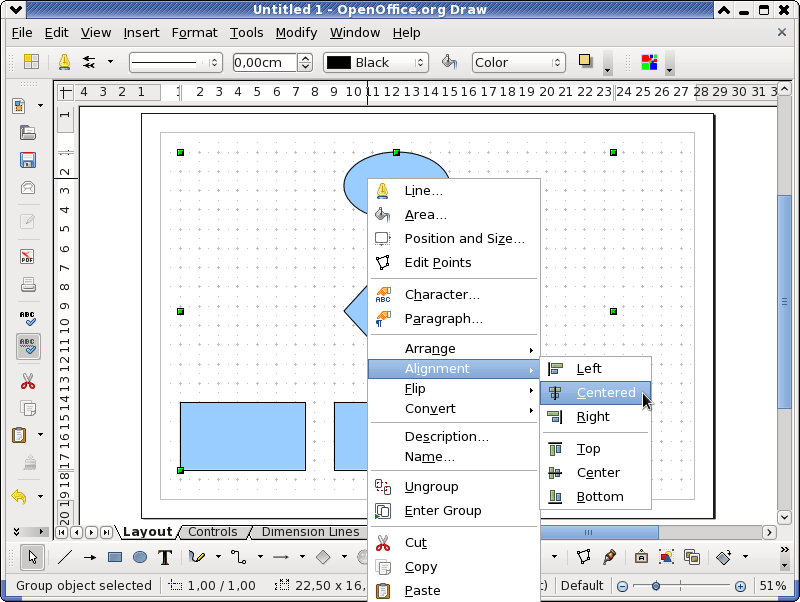The image size is (800, 602).
Task: Expand the Connector tool dropdown arrow
Action: (x=260, y=557)
